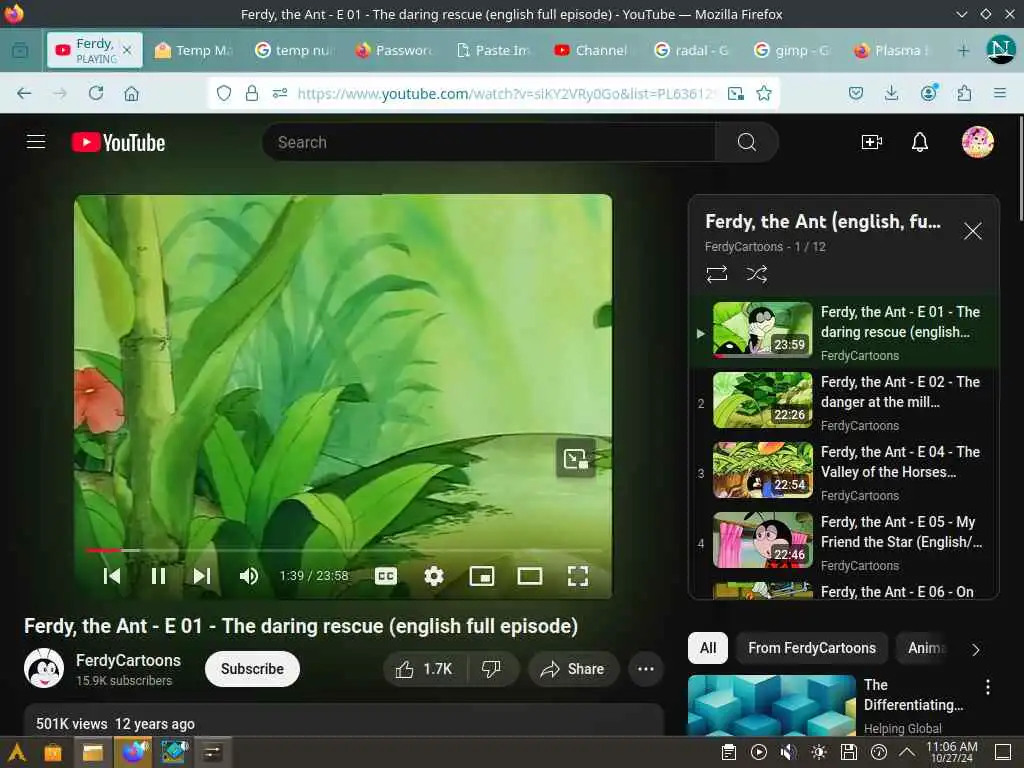Dislike the video
This screenshot has height=768, width=1024.
491,669
